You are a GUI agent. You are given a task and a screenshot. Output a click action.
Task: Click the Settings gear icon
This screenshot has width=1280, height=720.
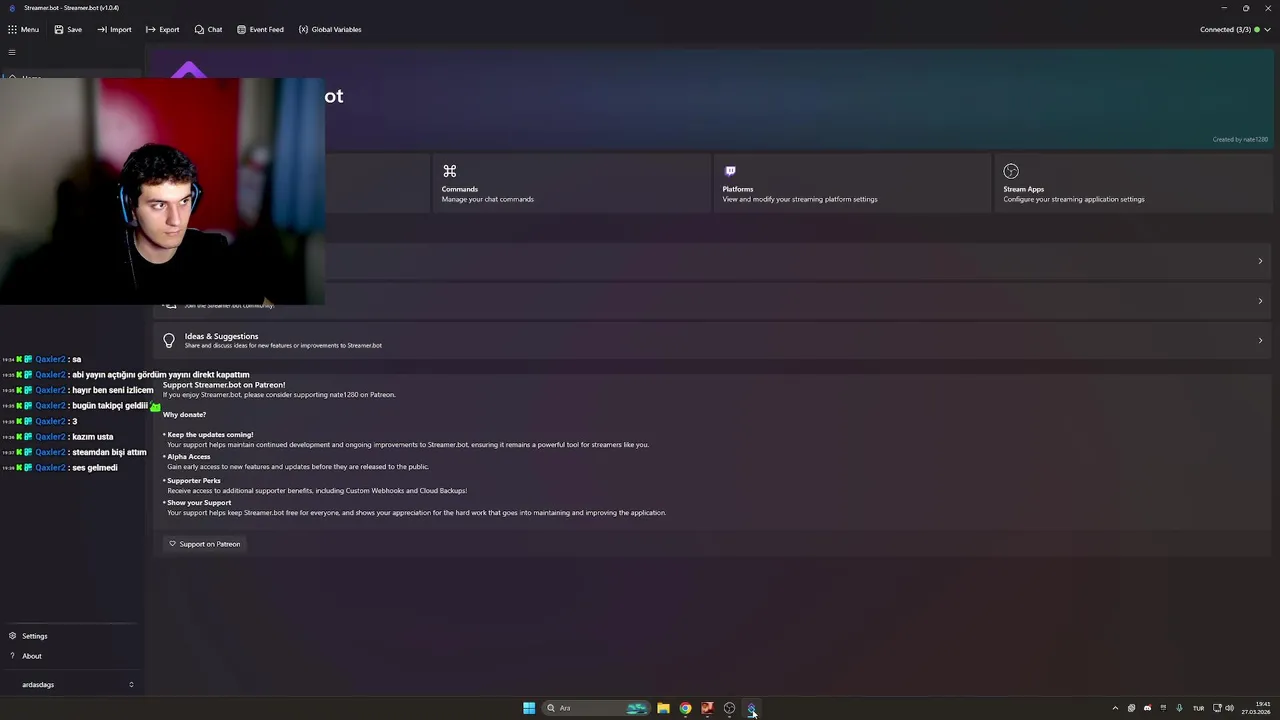coord(12,636)
